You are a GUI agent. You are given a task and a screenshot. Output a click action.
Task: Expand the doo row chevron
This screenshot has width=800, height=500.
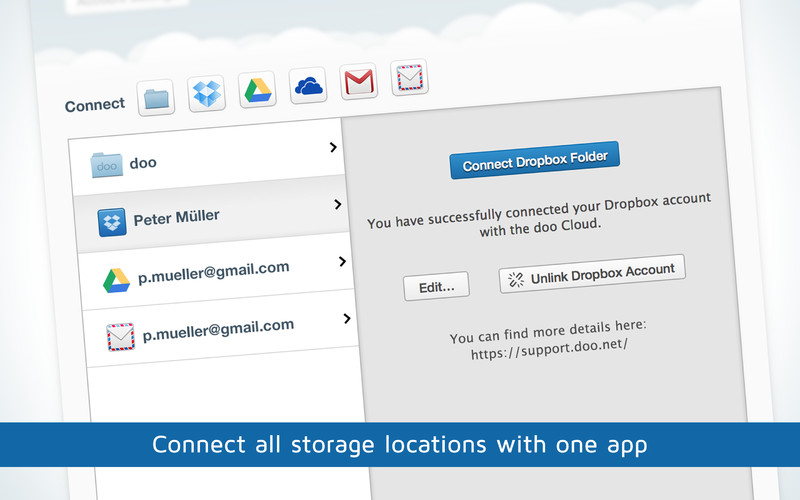point(333,147)
